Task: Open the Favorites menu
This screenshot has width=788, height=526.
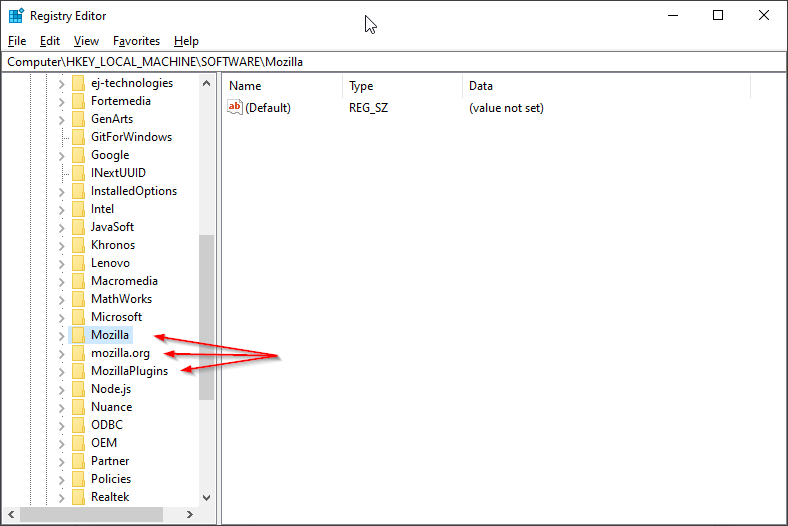Action: pos(136,41)
